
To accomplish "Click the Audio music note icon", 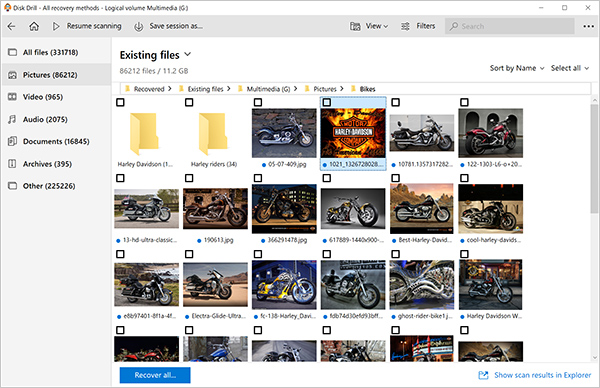I will point(13,119).
